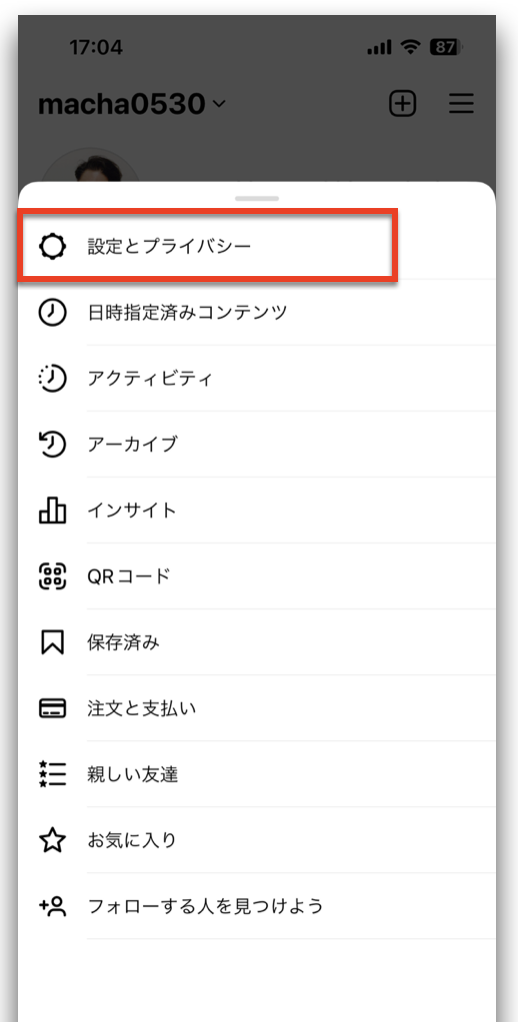Expand the macha0530 account switcher chevron
Screen dimensions: 518x1022
(219, 104)
